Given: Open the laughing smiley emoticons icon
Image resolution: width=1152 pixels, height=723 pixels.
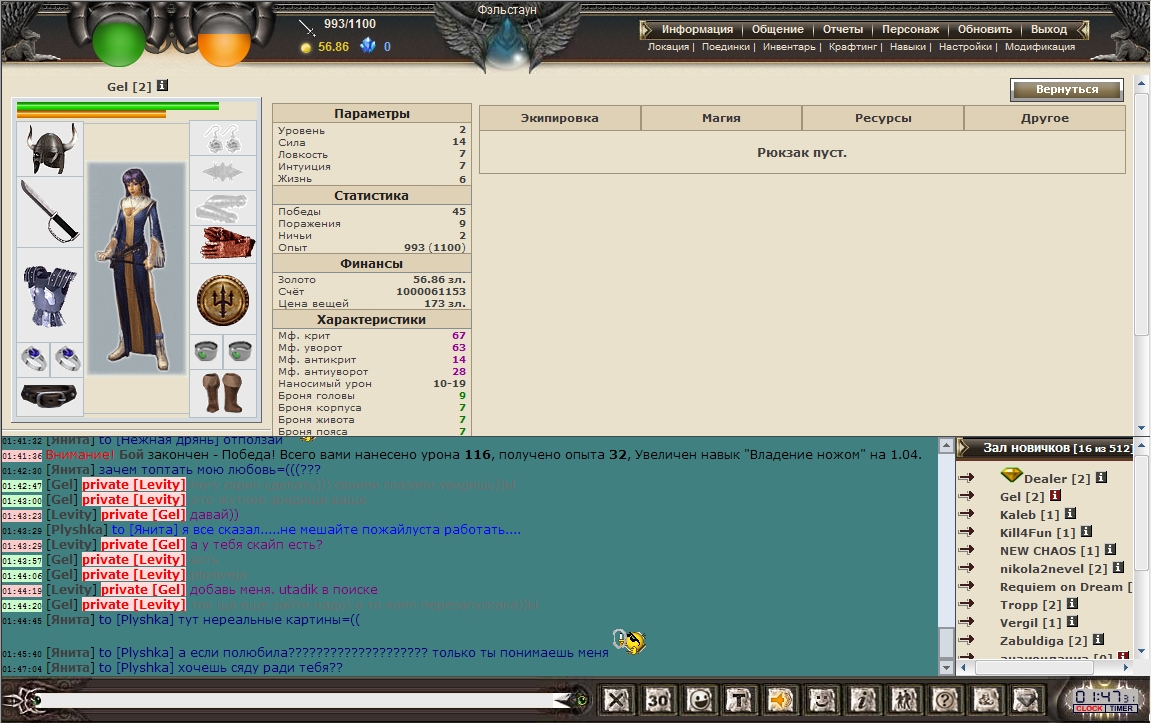Looking at the screenshot, I should [699, 700].
